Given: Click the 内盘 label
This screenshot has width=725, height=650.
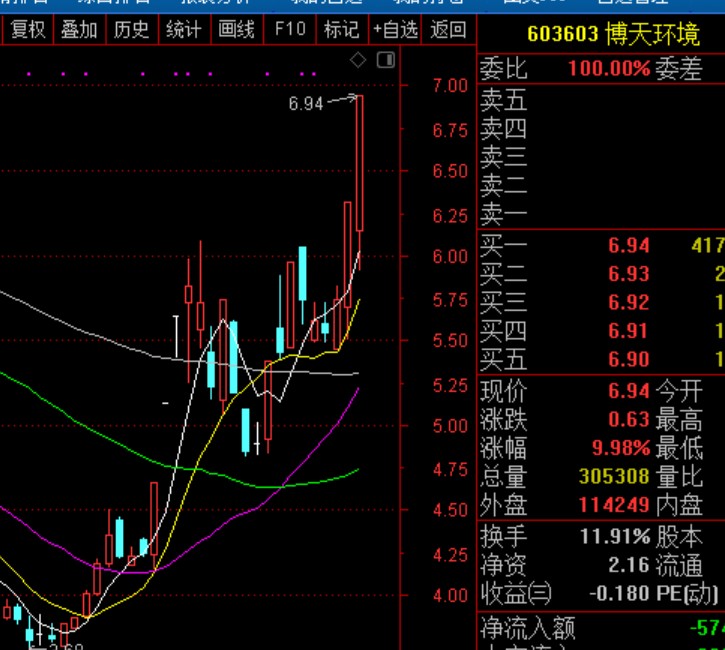Looking at the screenshot, I should (679, 505).
